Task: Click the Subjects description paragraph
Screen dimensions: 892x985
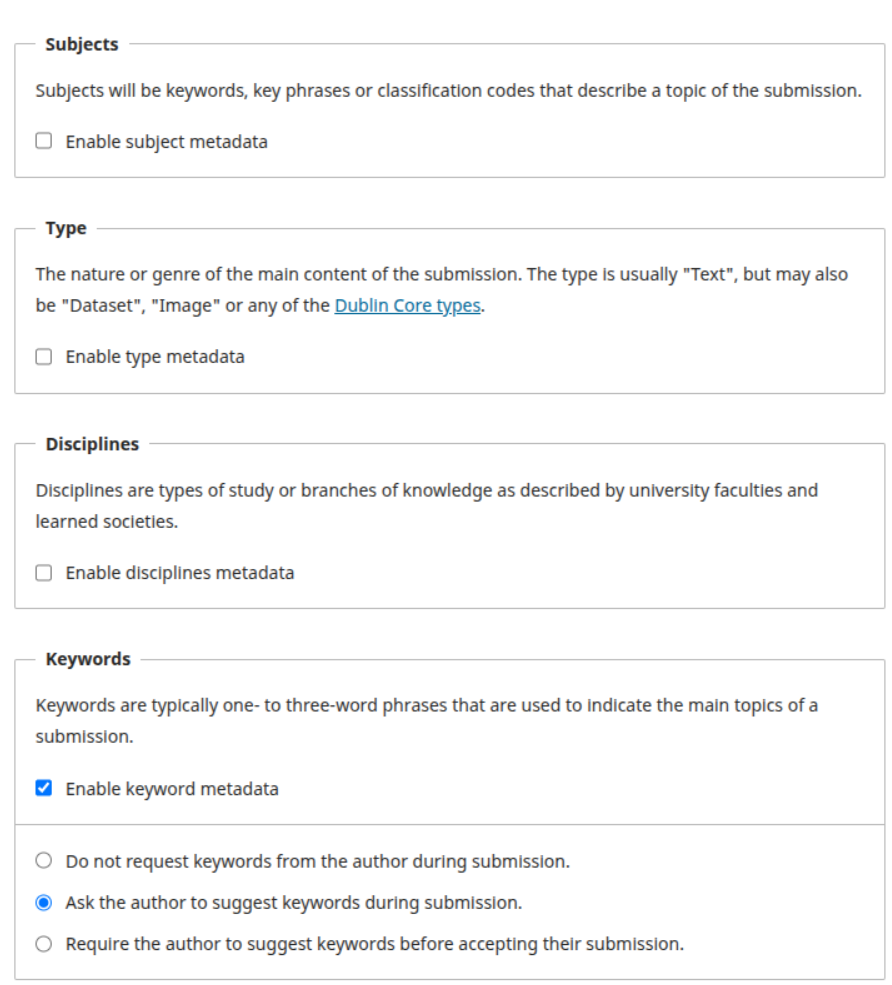Action: (449, 90)
